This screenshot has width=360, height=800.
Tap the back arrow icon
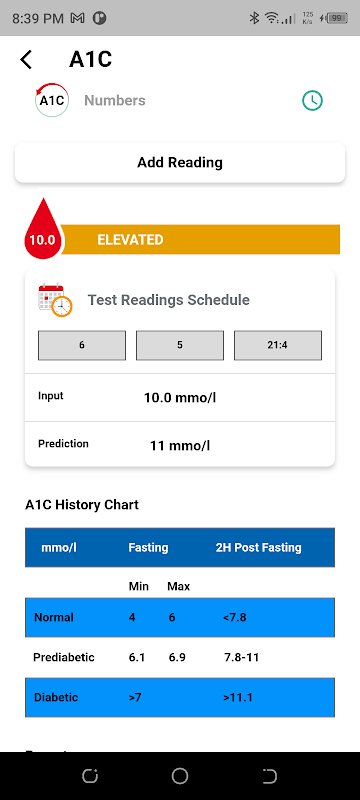point(25,60)
